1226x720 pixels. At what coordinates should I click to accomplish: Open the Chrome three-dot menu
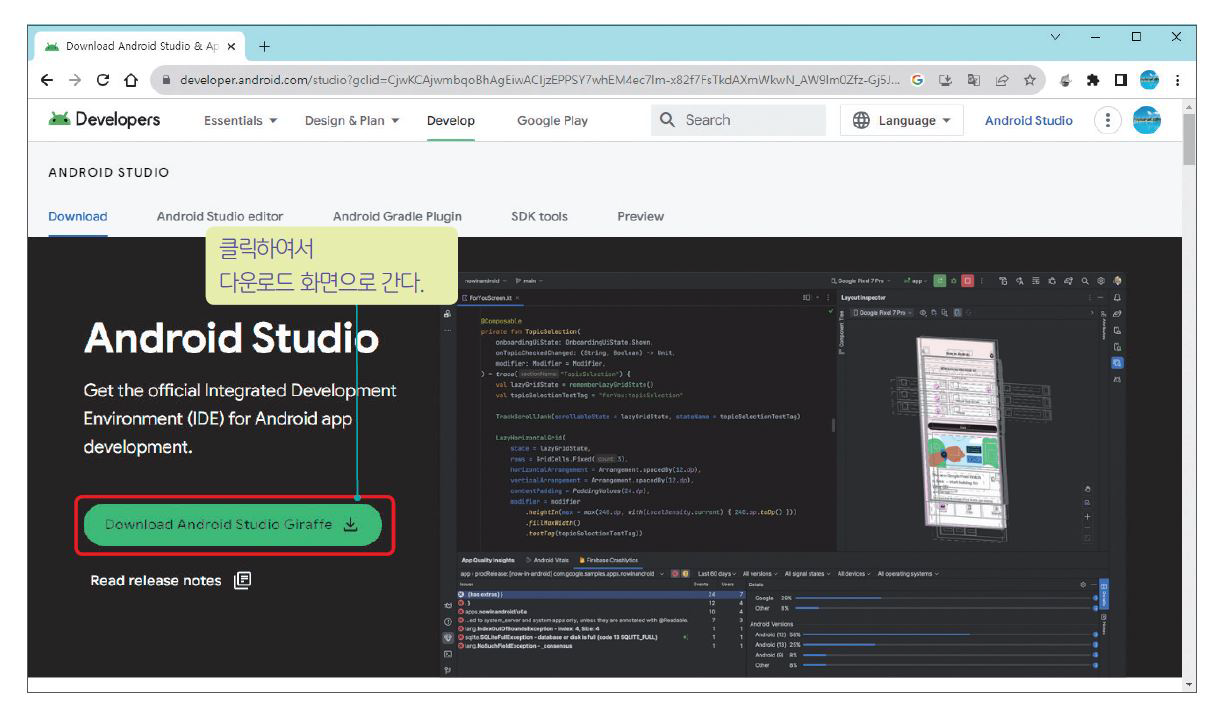(1177, 81)
